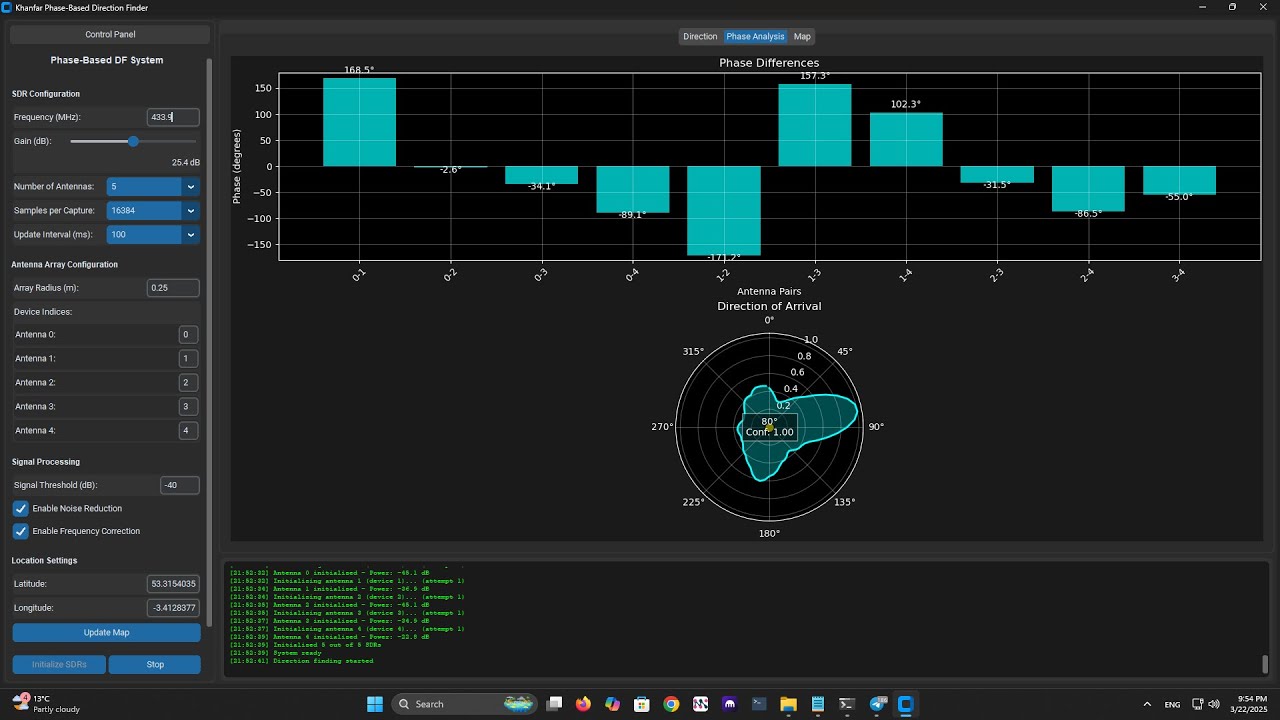
Task: Disable the Enable Noise Reduction checkbox
Action: point(21,508)
